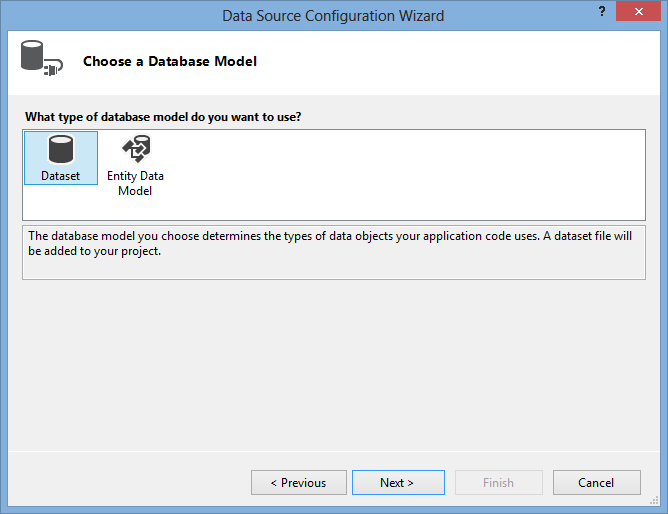Click the "Choose a Database Model" heading
Viewport: 668px width, 514px height.
click(x=170, y=62)
